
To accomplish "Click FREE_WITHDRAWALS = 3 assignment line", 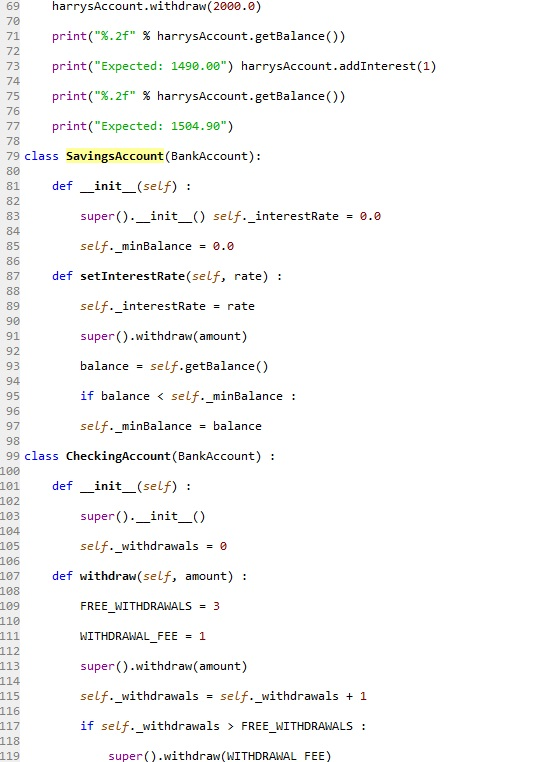I will tap(150, 606).
